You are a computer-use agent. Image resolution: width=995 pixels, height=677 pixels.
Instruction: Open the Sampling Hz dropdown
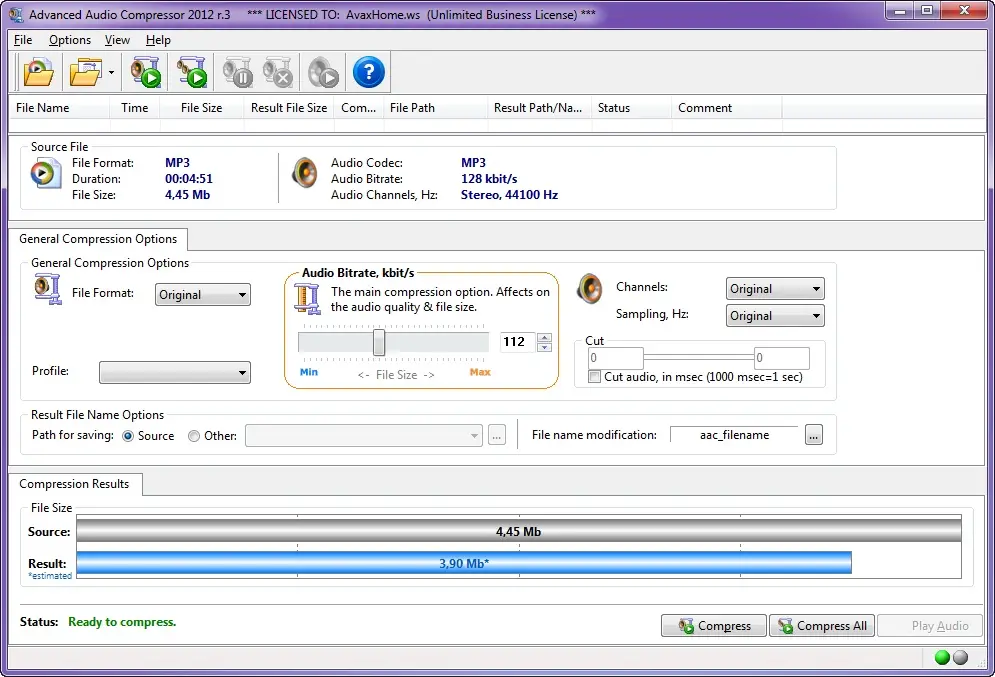coord(775,315)
